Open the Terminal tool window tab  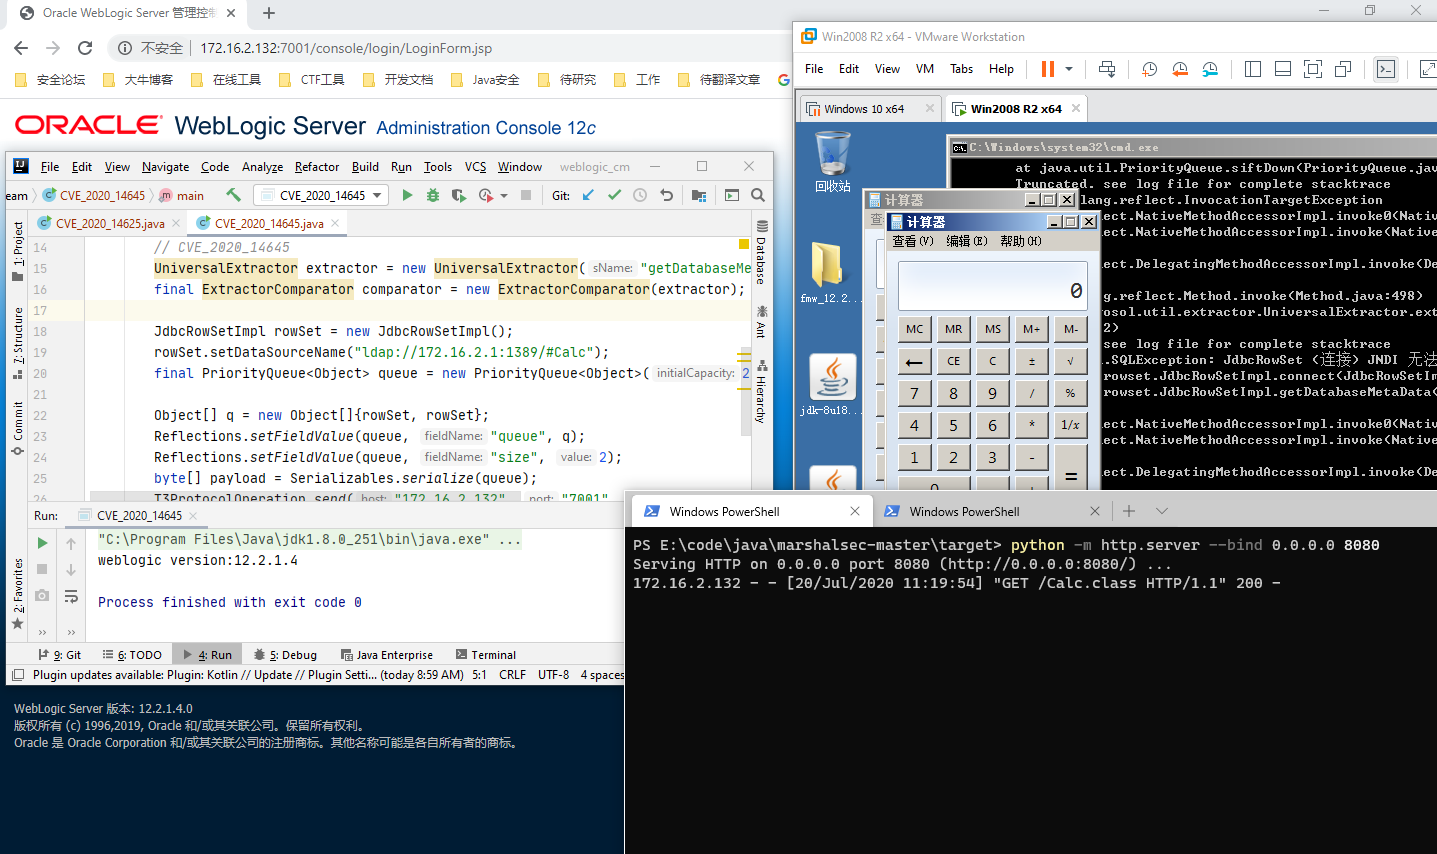point(486,655)
